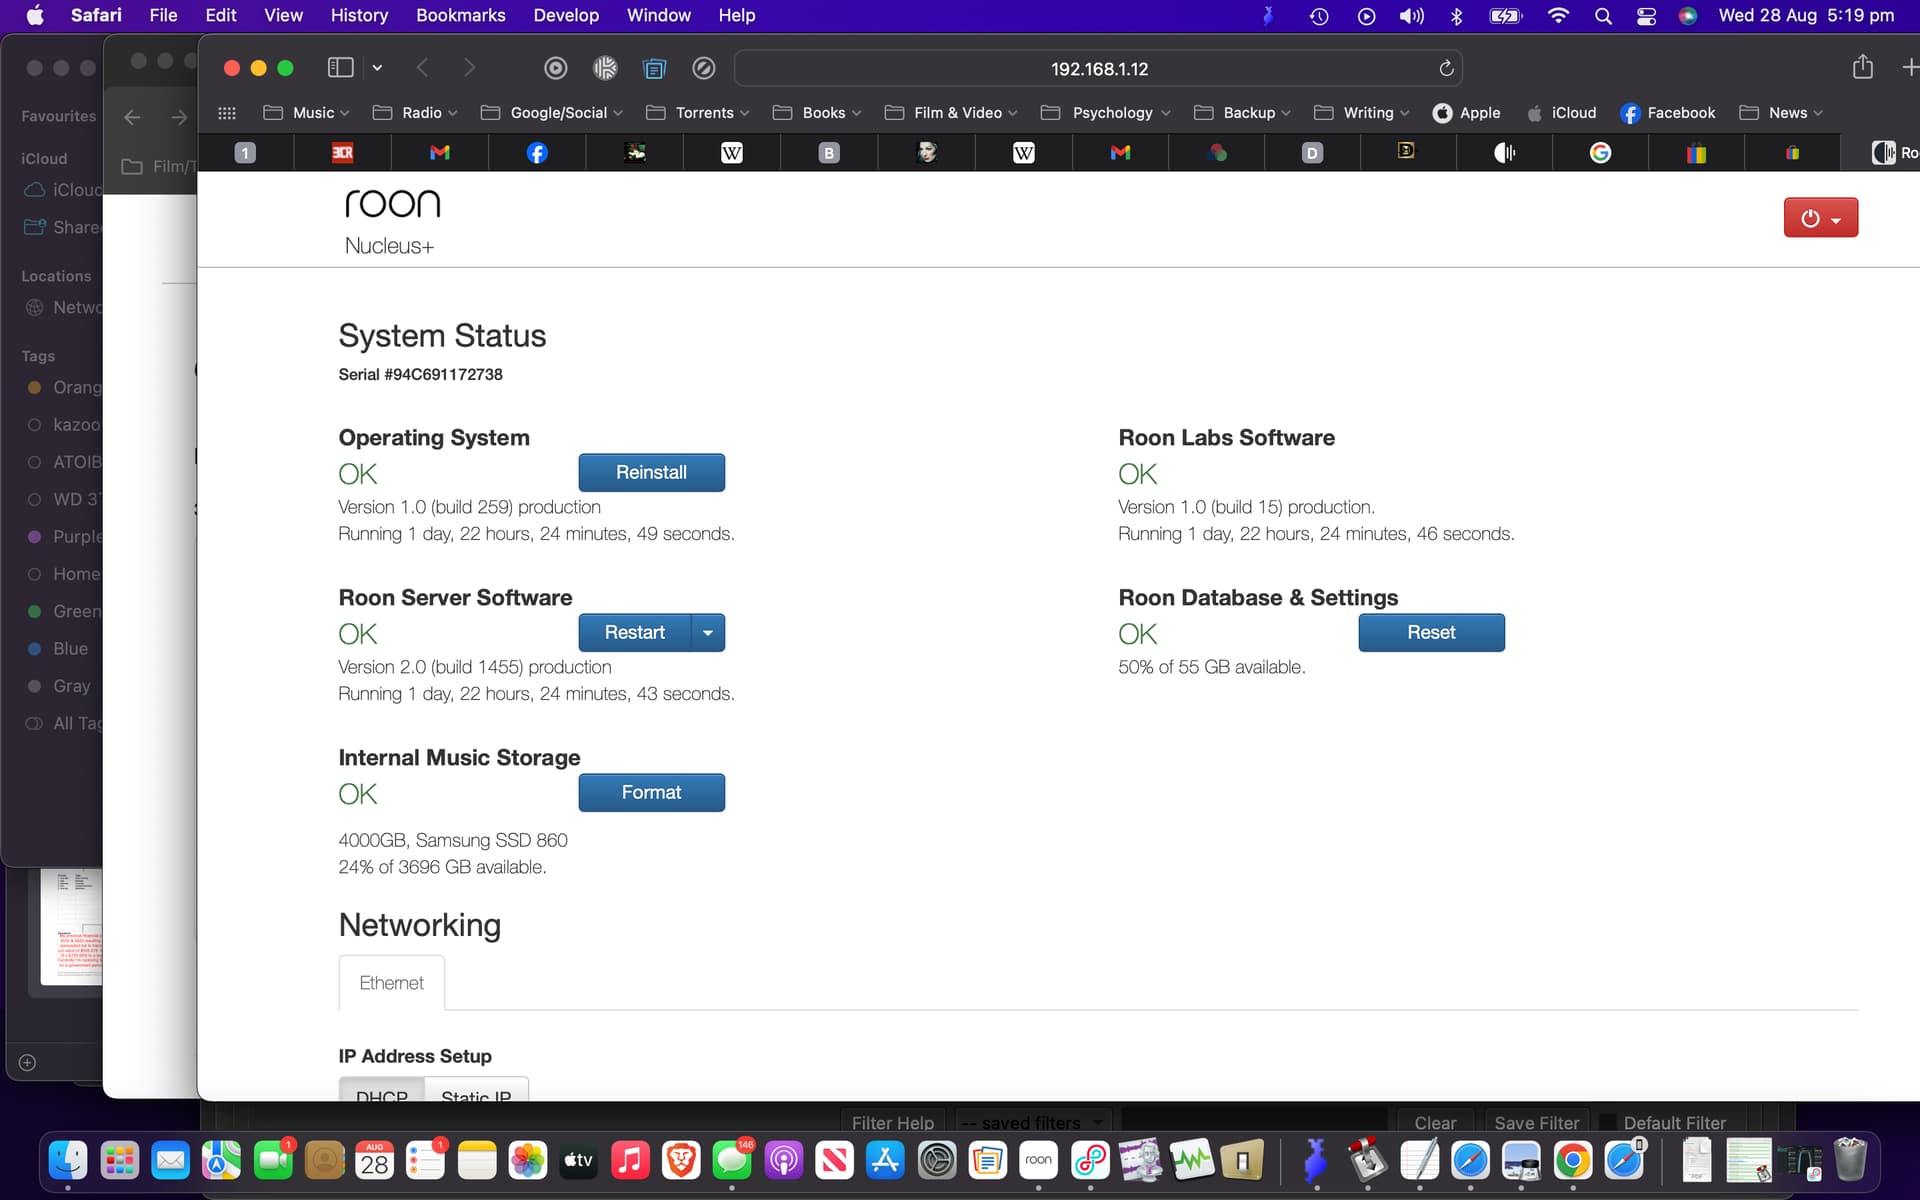1920x1200 pixels.
Task: Reload the 192.168.1.12 page
Action: click(1445, 68)
